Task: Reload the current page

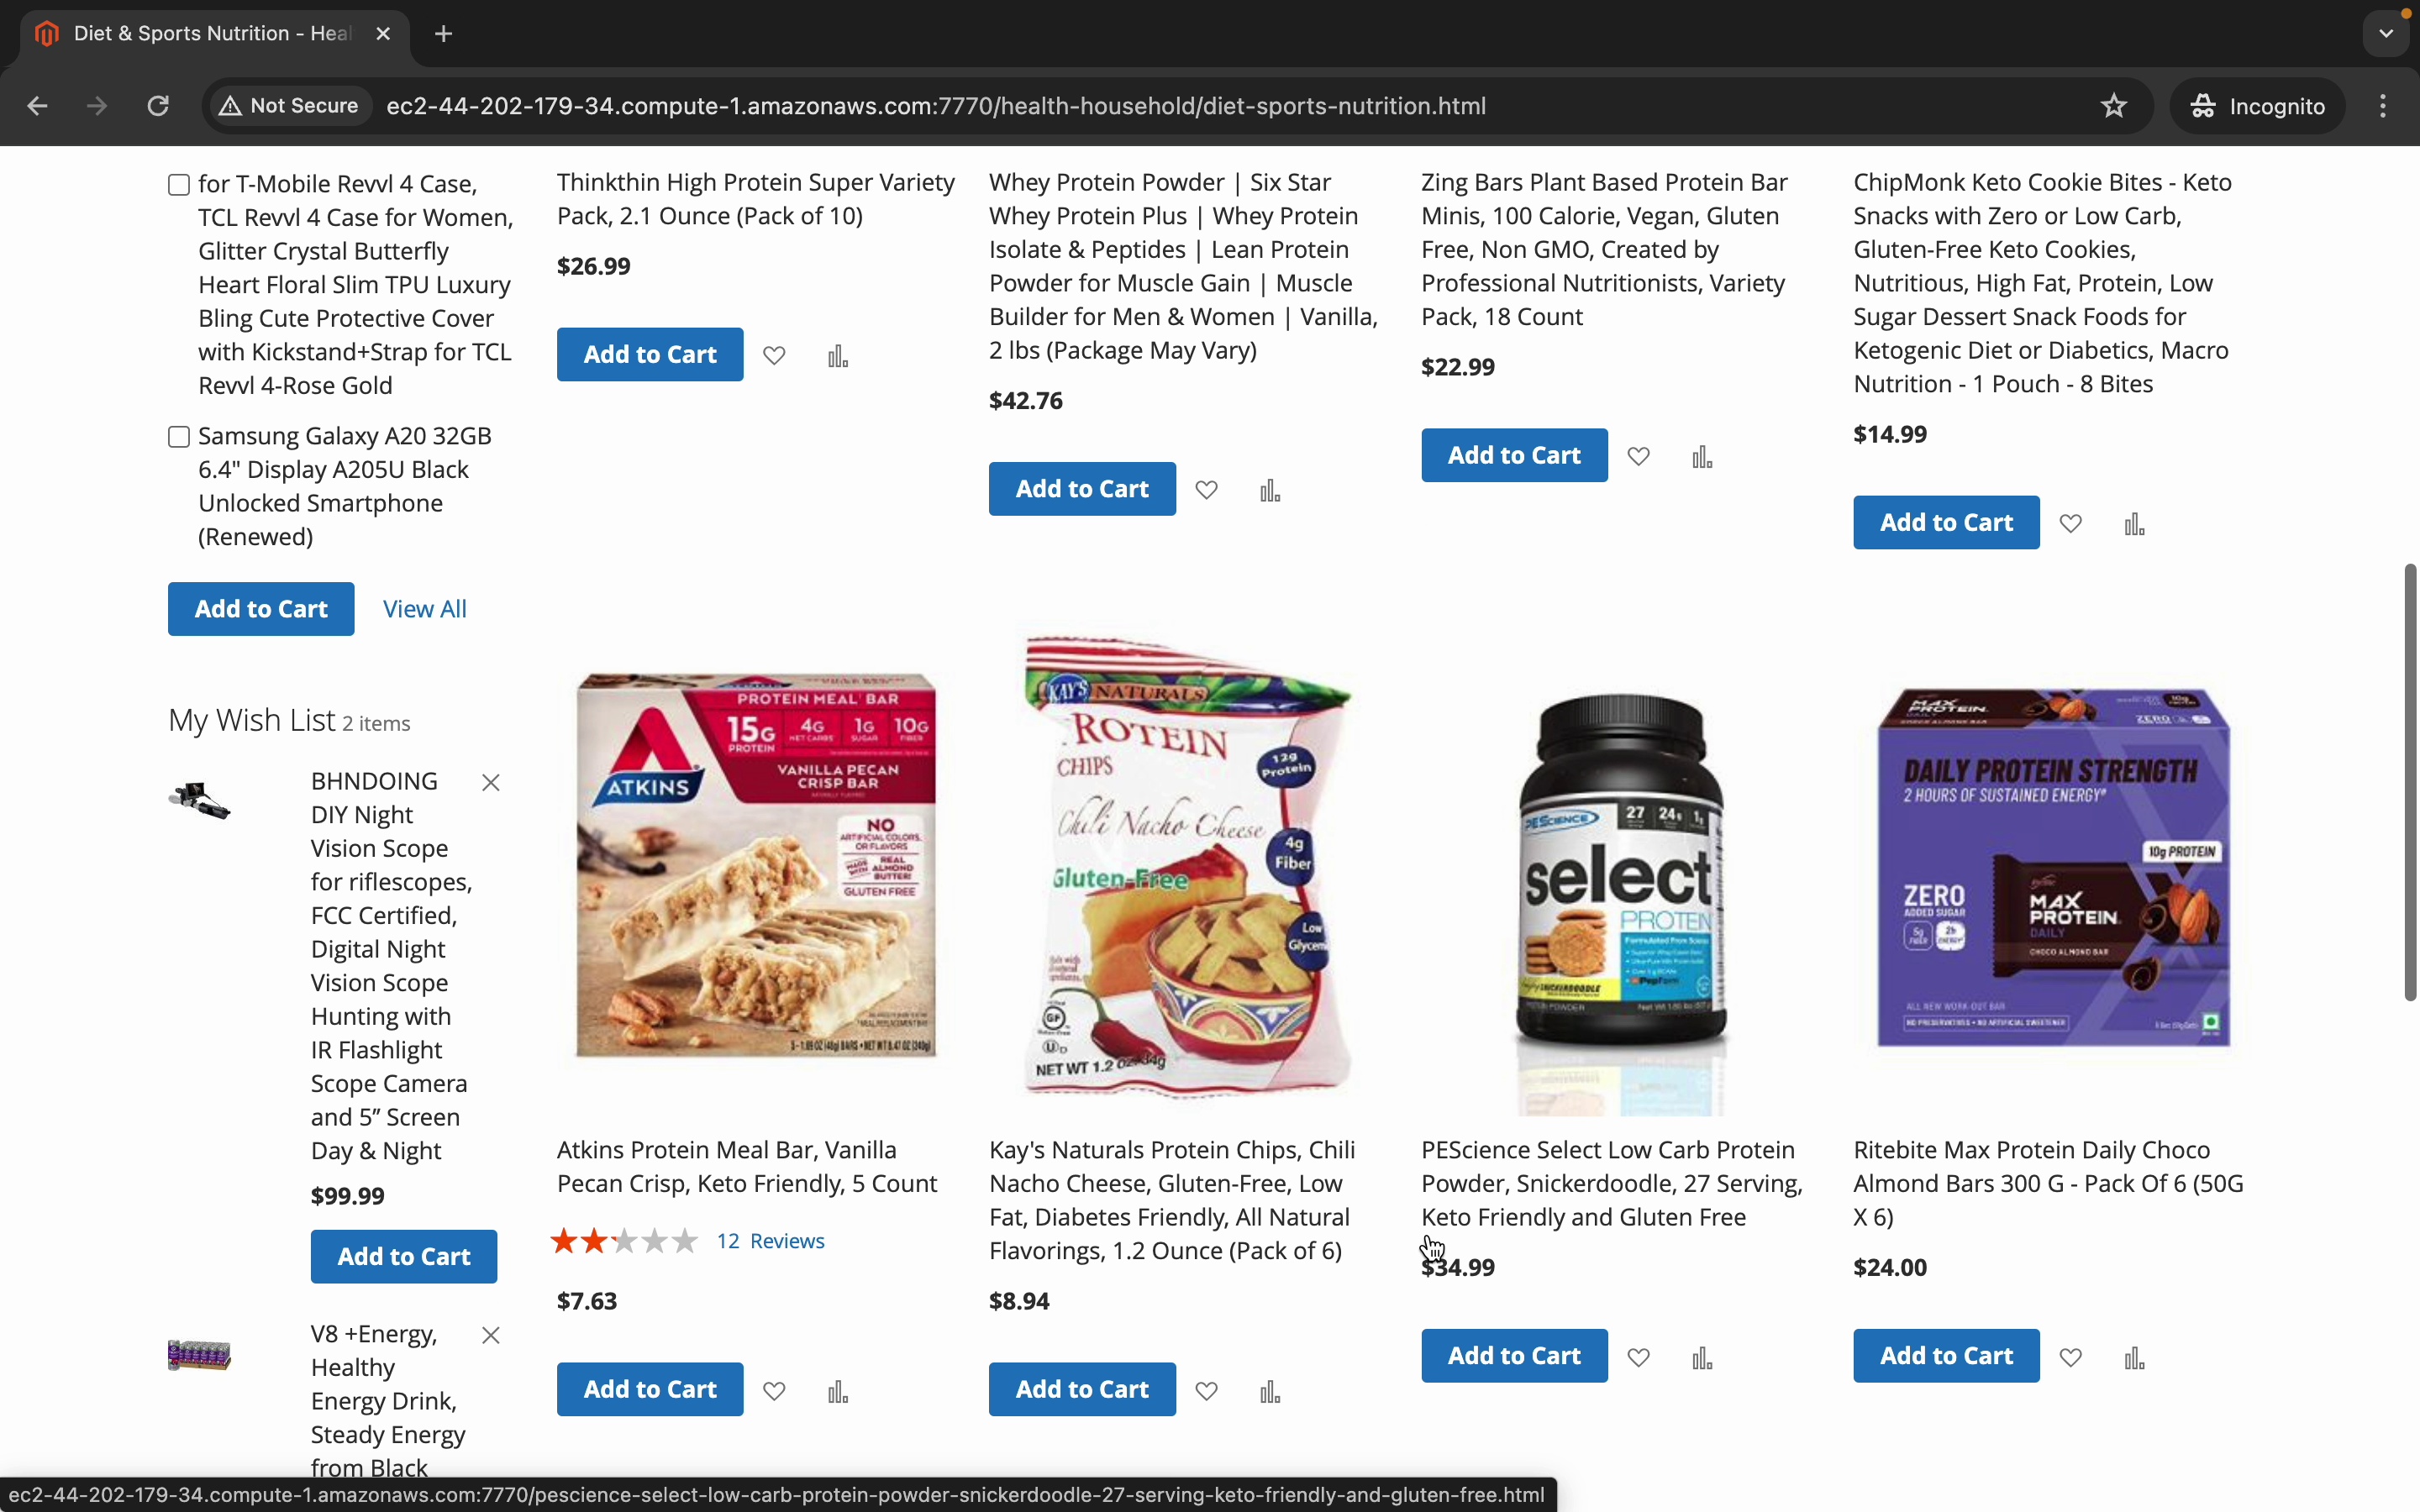Action: click(158, 106)
